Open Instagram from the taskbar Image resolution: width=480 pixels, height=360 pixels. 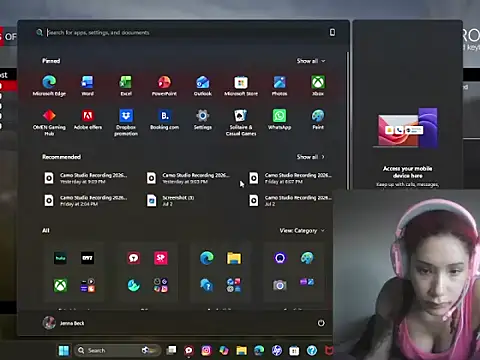(x=206, y=350)
